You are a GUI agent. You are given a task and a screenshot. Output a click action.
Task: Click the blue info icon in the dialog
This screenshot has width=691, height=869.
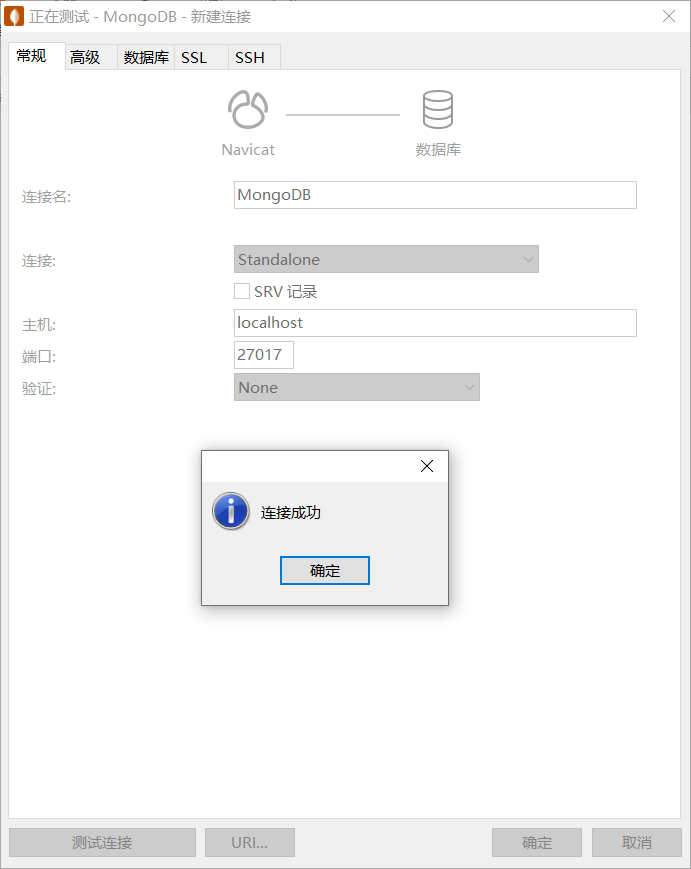231,511
